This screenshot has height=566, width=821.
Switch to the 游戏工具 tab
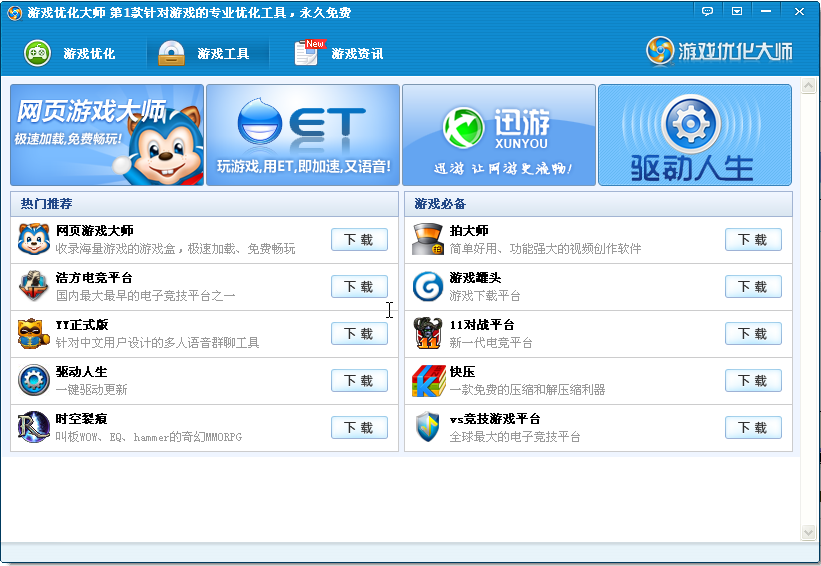[207, 53]
